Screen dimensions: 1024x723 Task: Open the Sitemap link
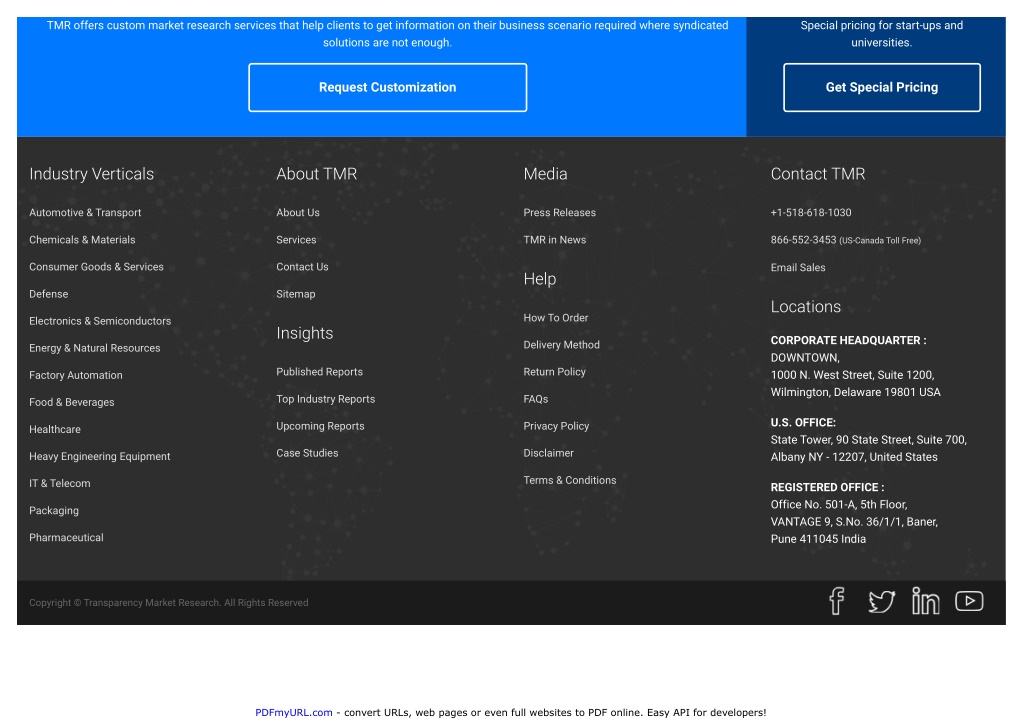(296, 294)
